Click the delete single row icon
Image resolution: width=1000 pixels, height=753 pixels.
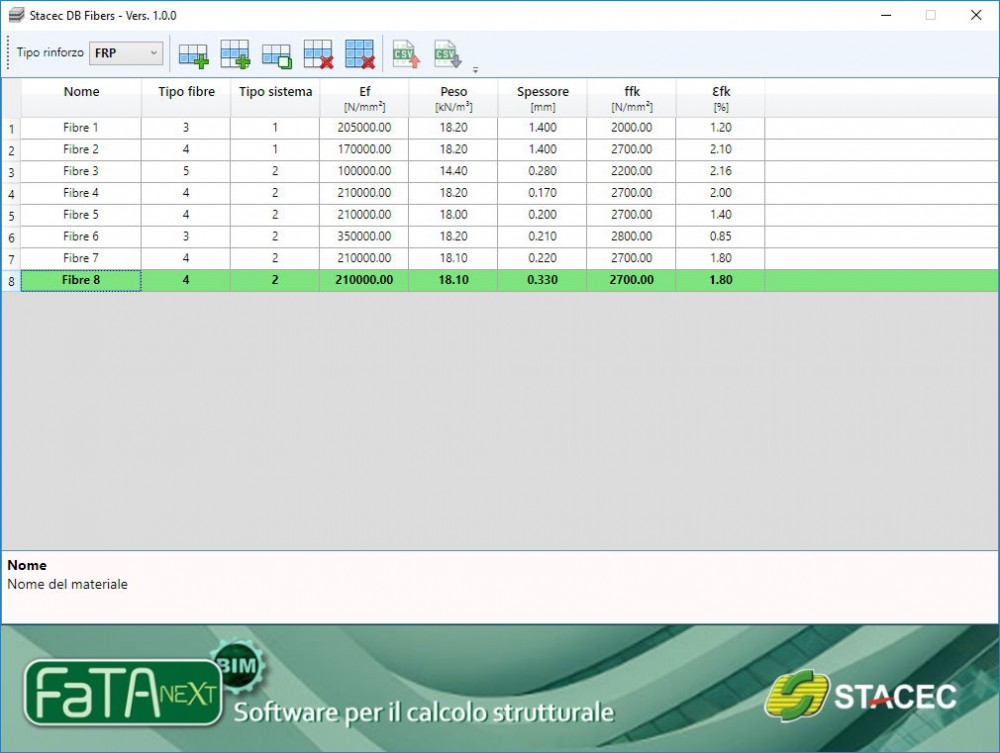(x=318, y=55)
